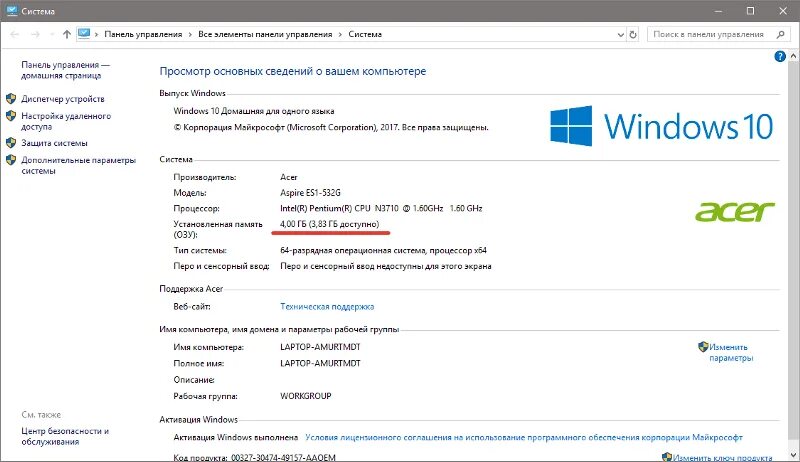Open Настройка удаленного доступа link

pyautogui.click(x=66, y=121)
